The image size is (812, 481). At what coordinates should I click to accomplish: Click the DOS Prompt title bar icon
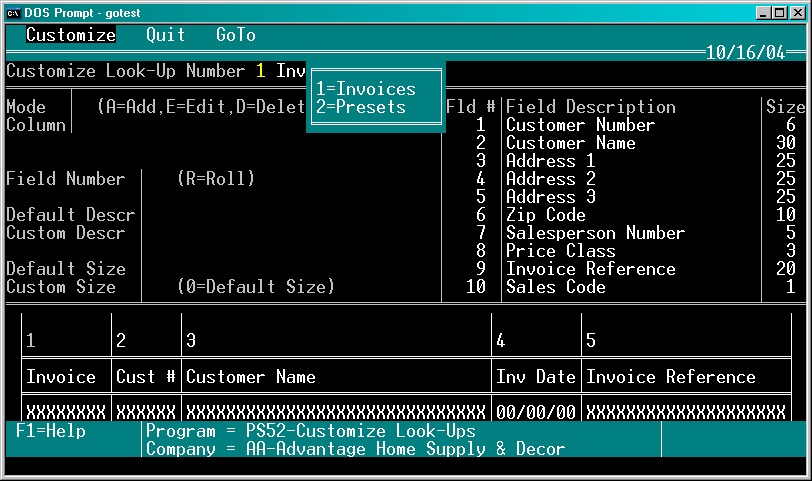13,13
